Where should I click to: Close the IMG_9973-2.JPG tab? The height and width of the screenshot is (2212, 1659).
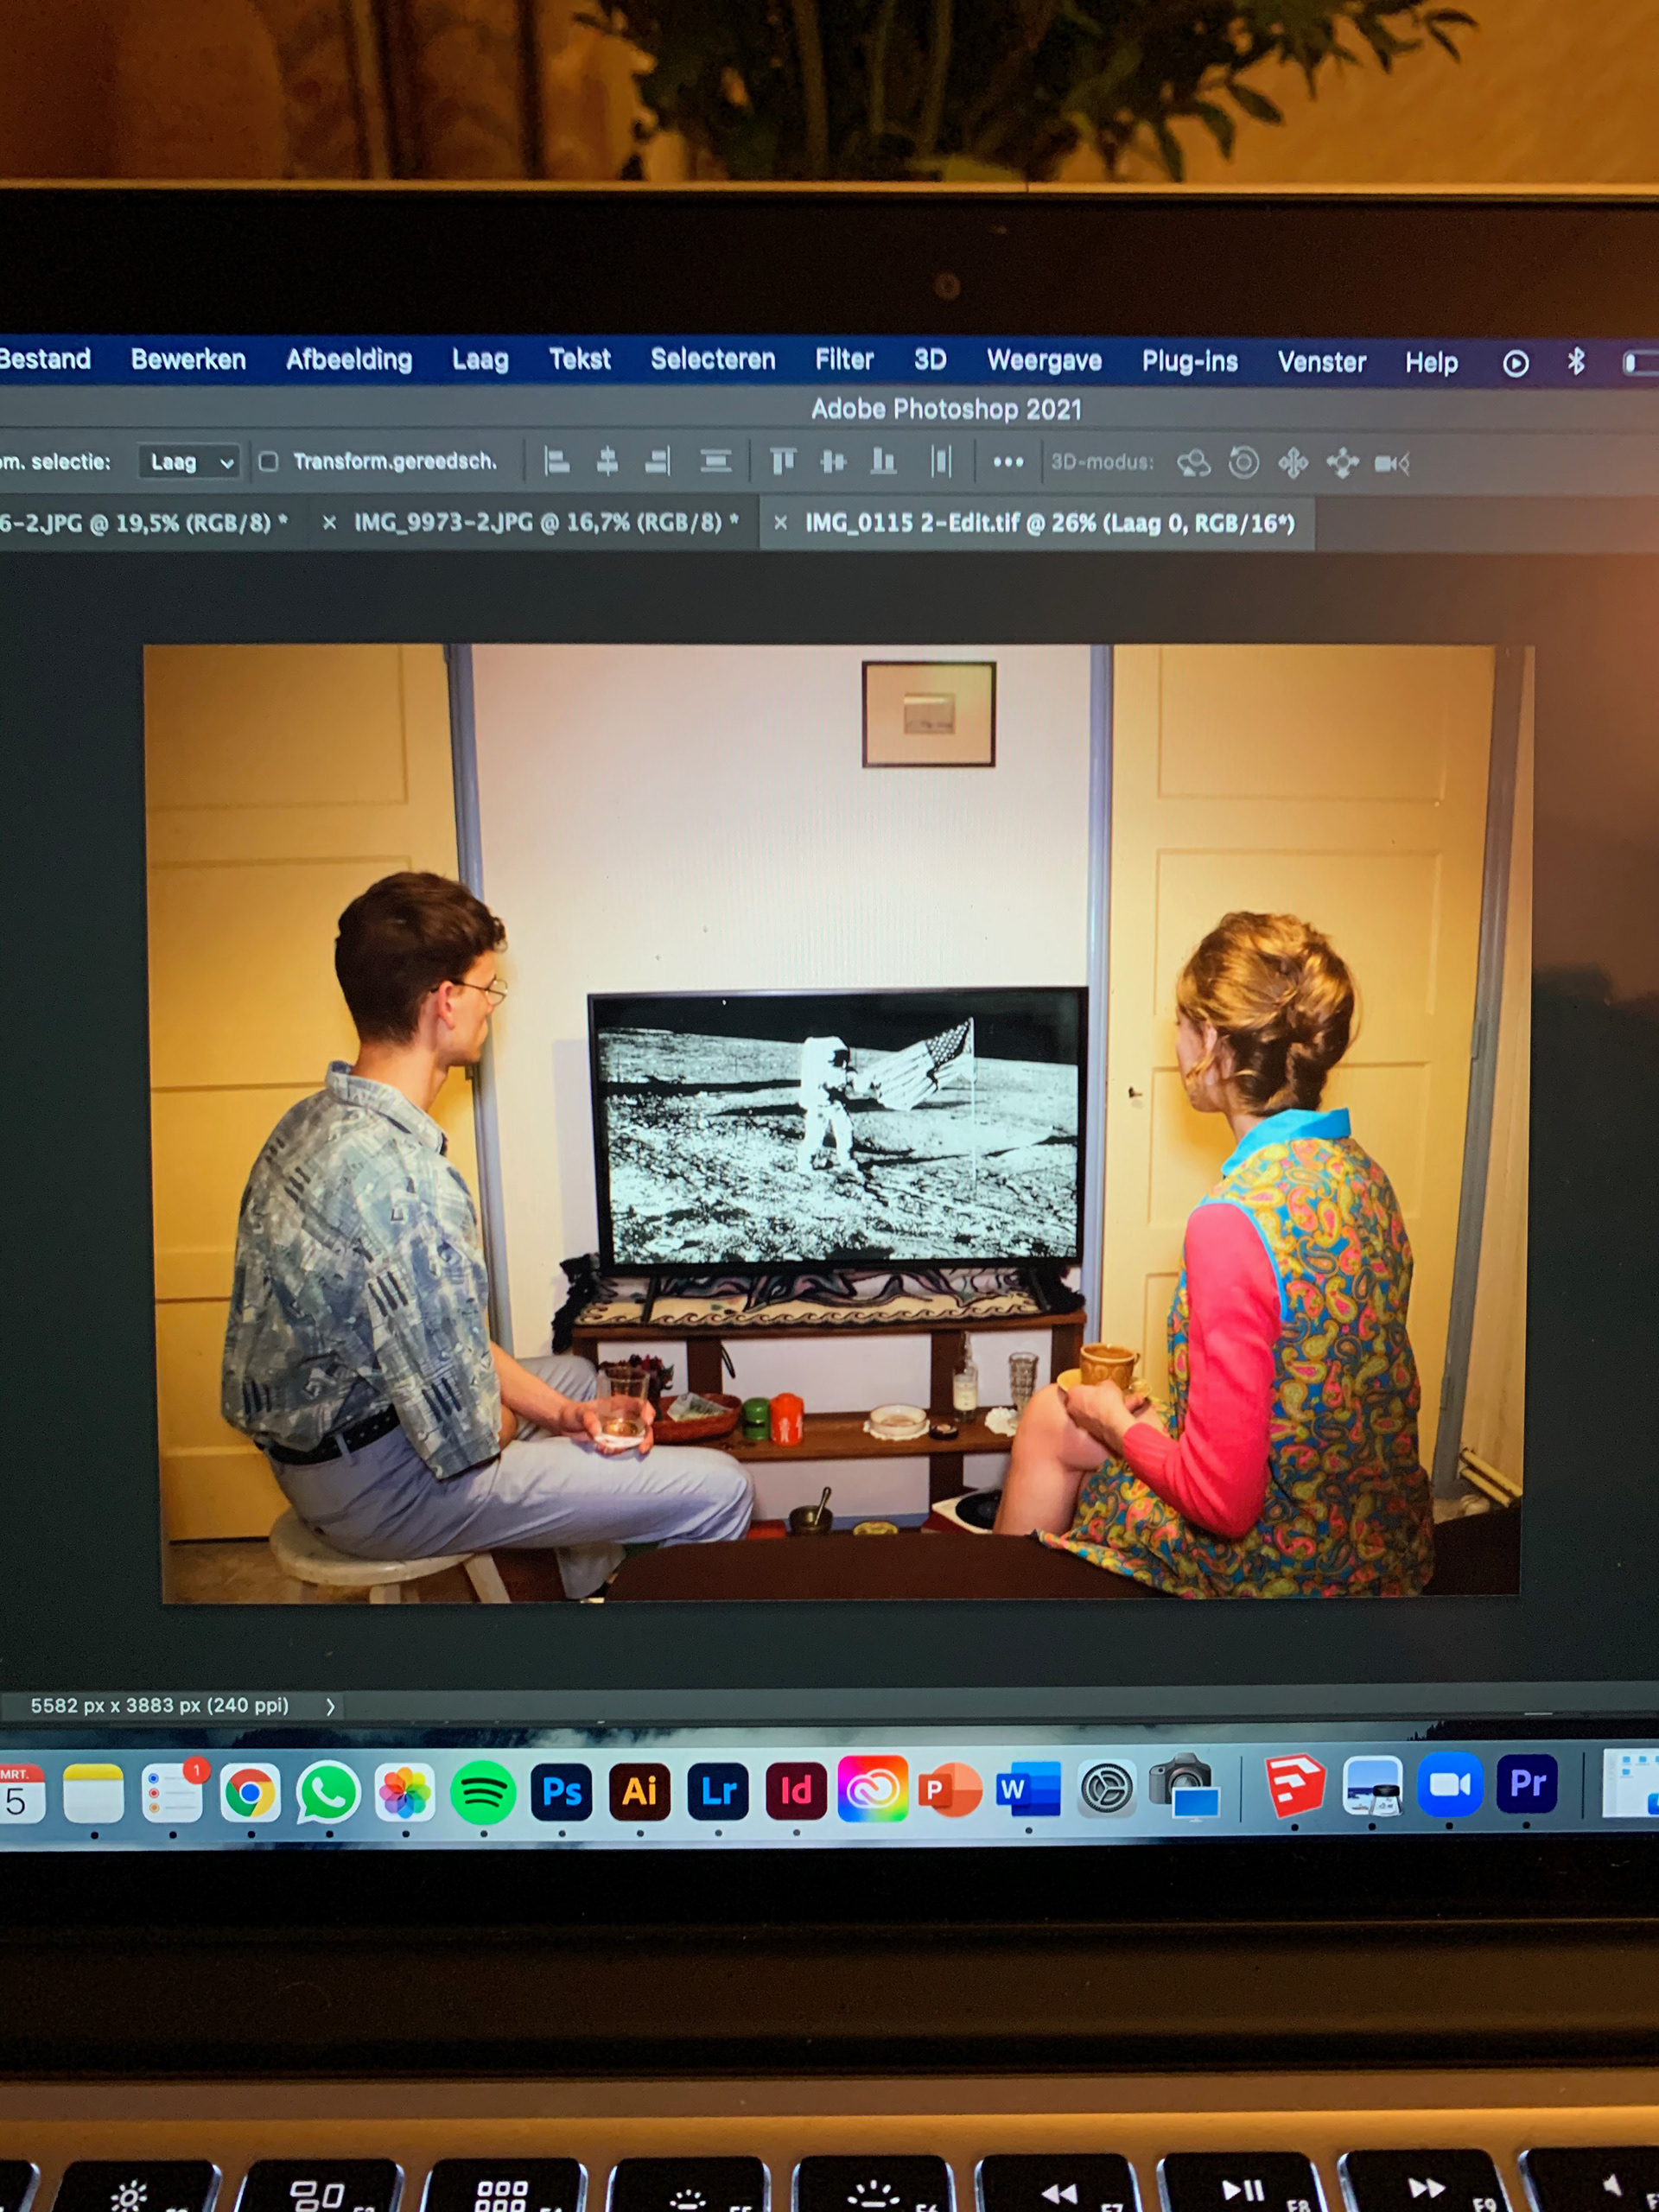(329, 522)
